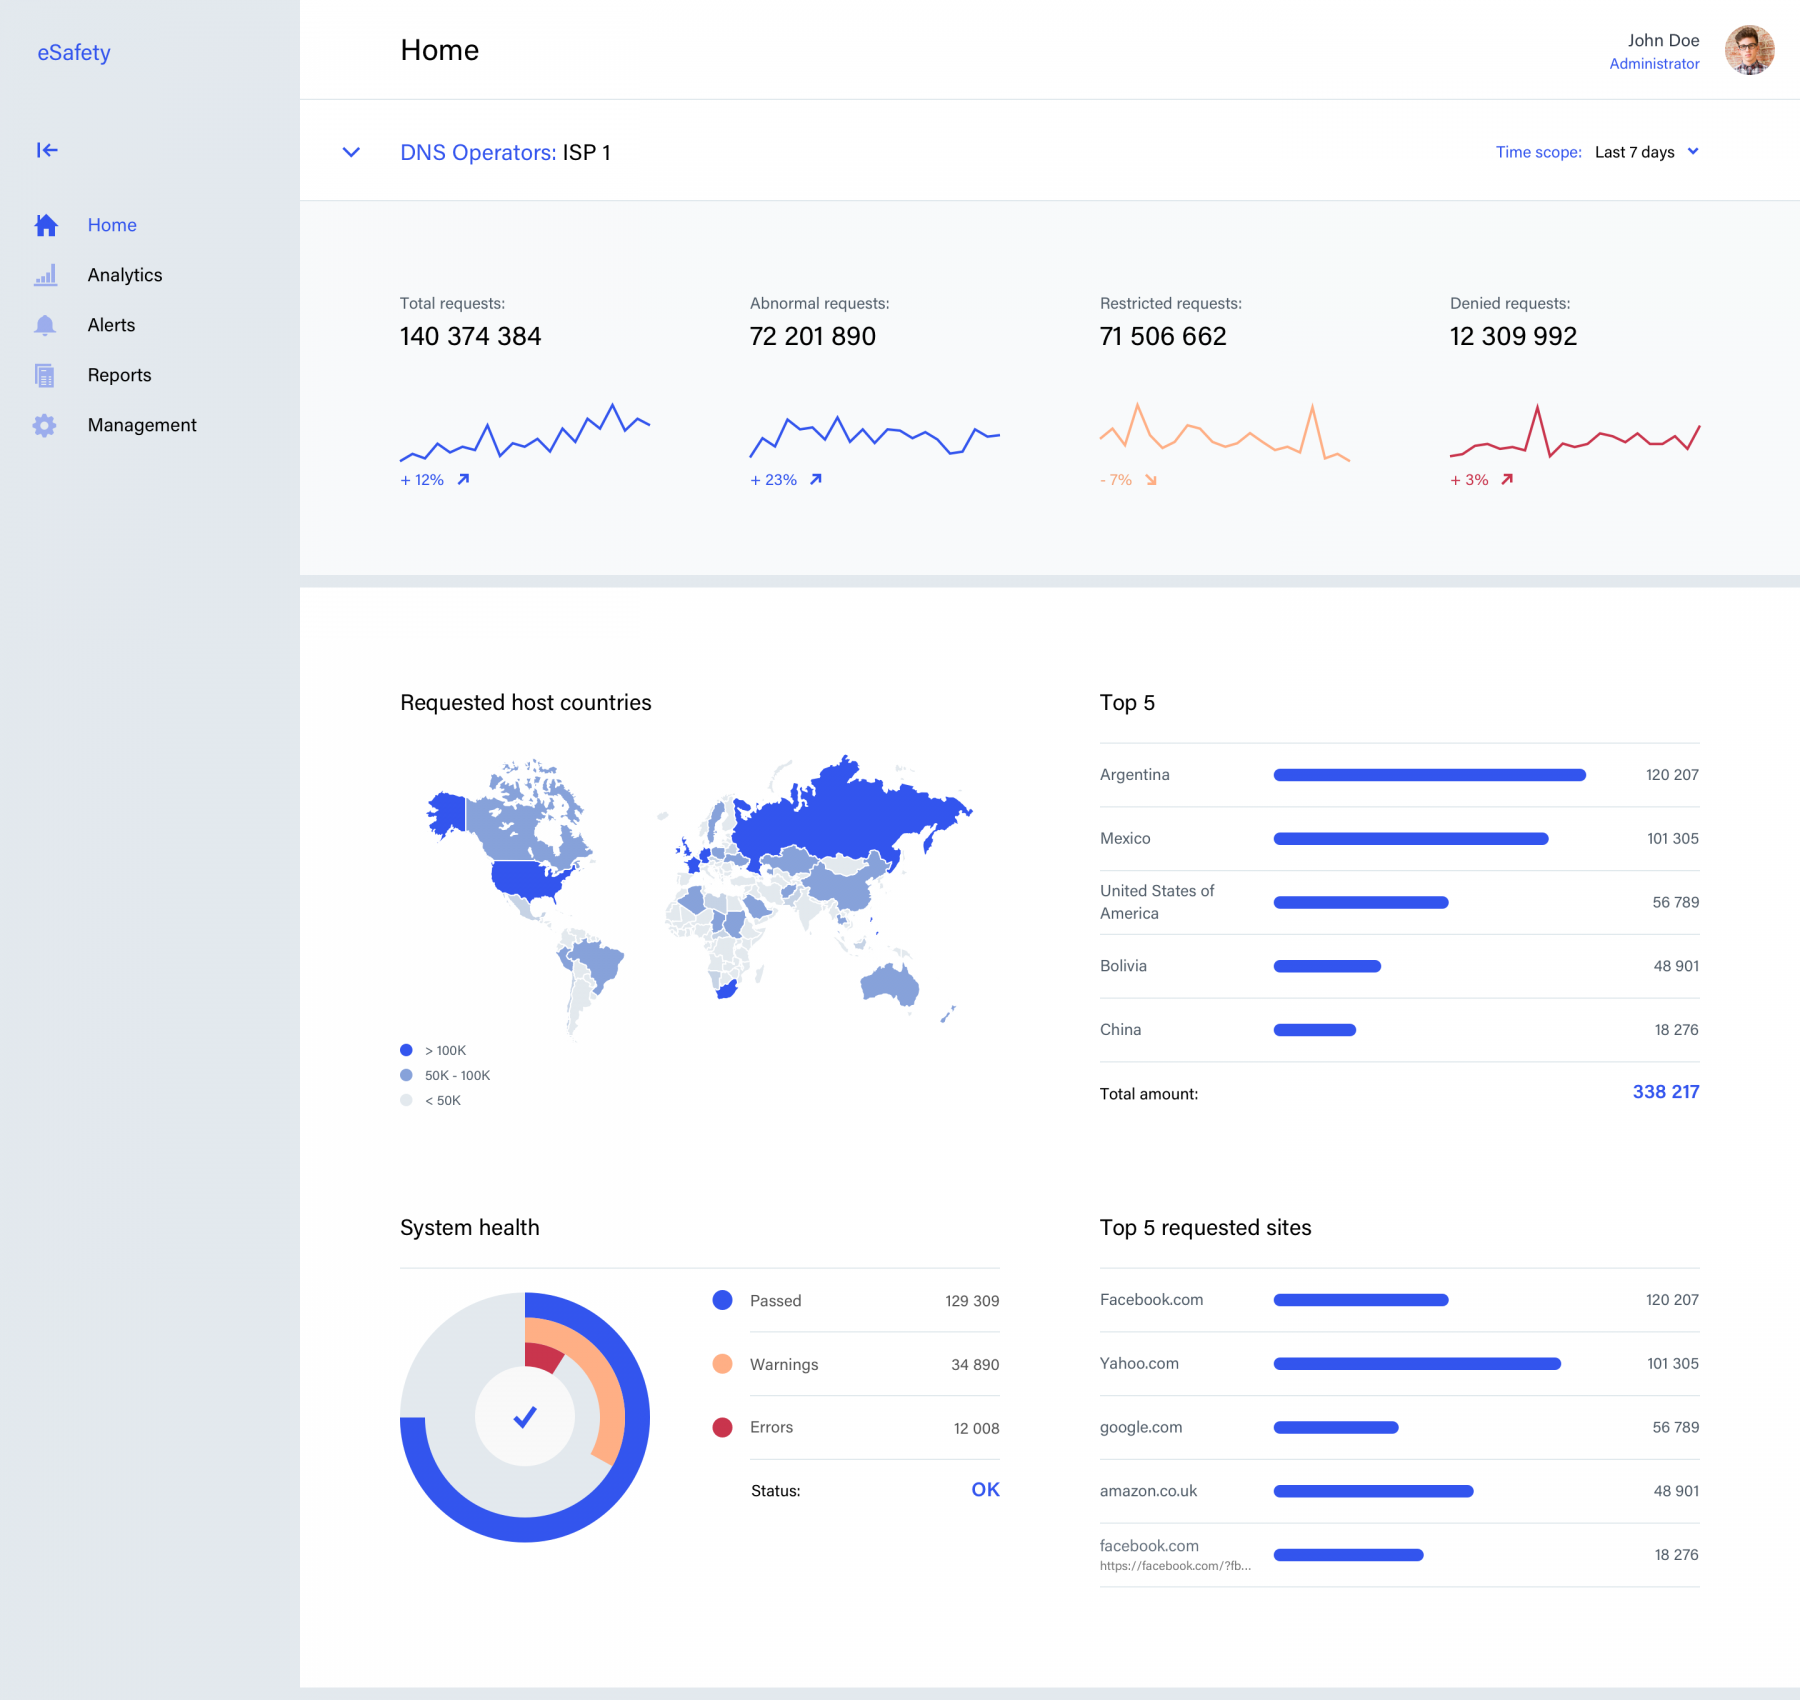The width and height of the screenshot is (1800, 1700).
Task: Click the Argentina progress bar
Action: (x=1429, y=775)
